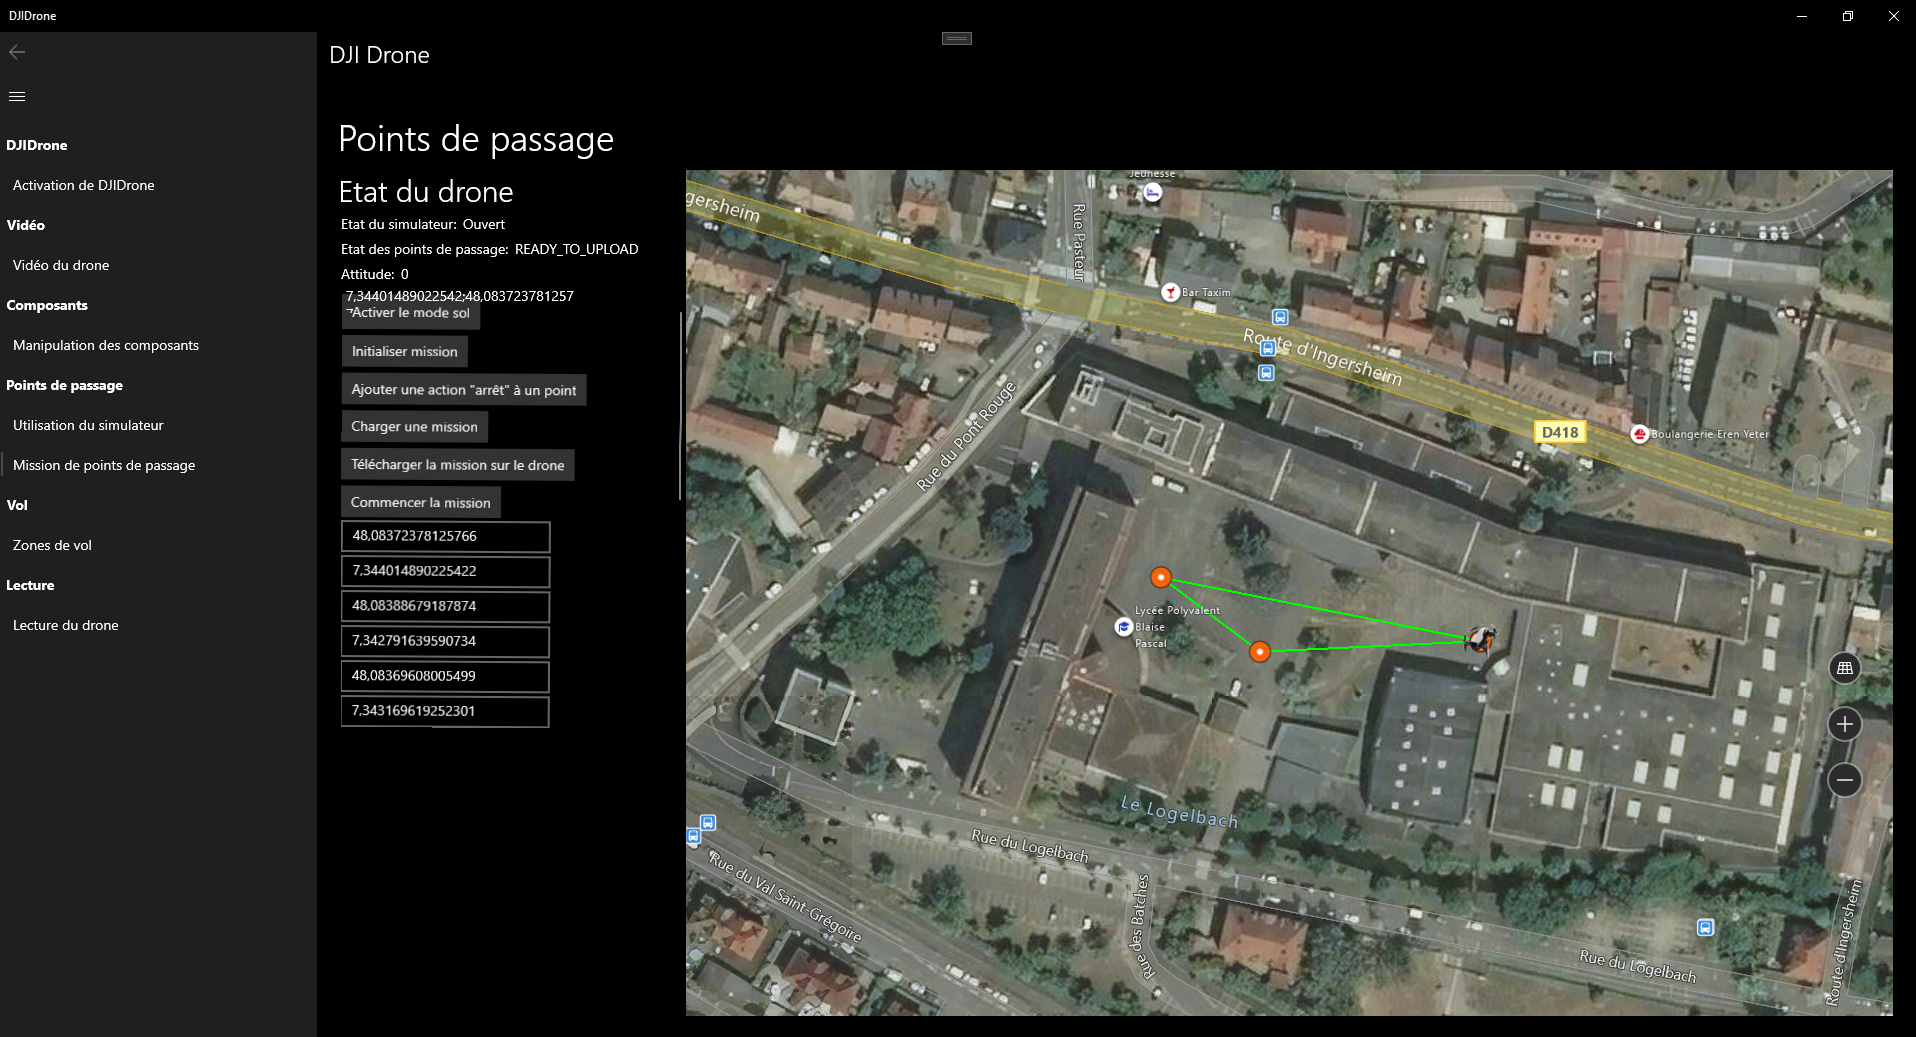The image size is (1916, 1037).
Task: Click the Charger une mission button
Action: [414, 426]
